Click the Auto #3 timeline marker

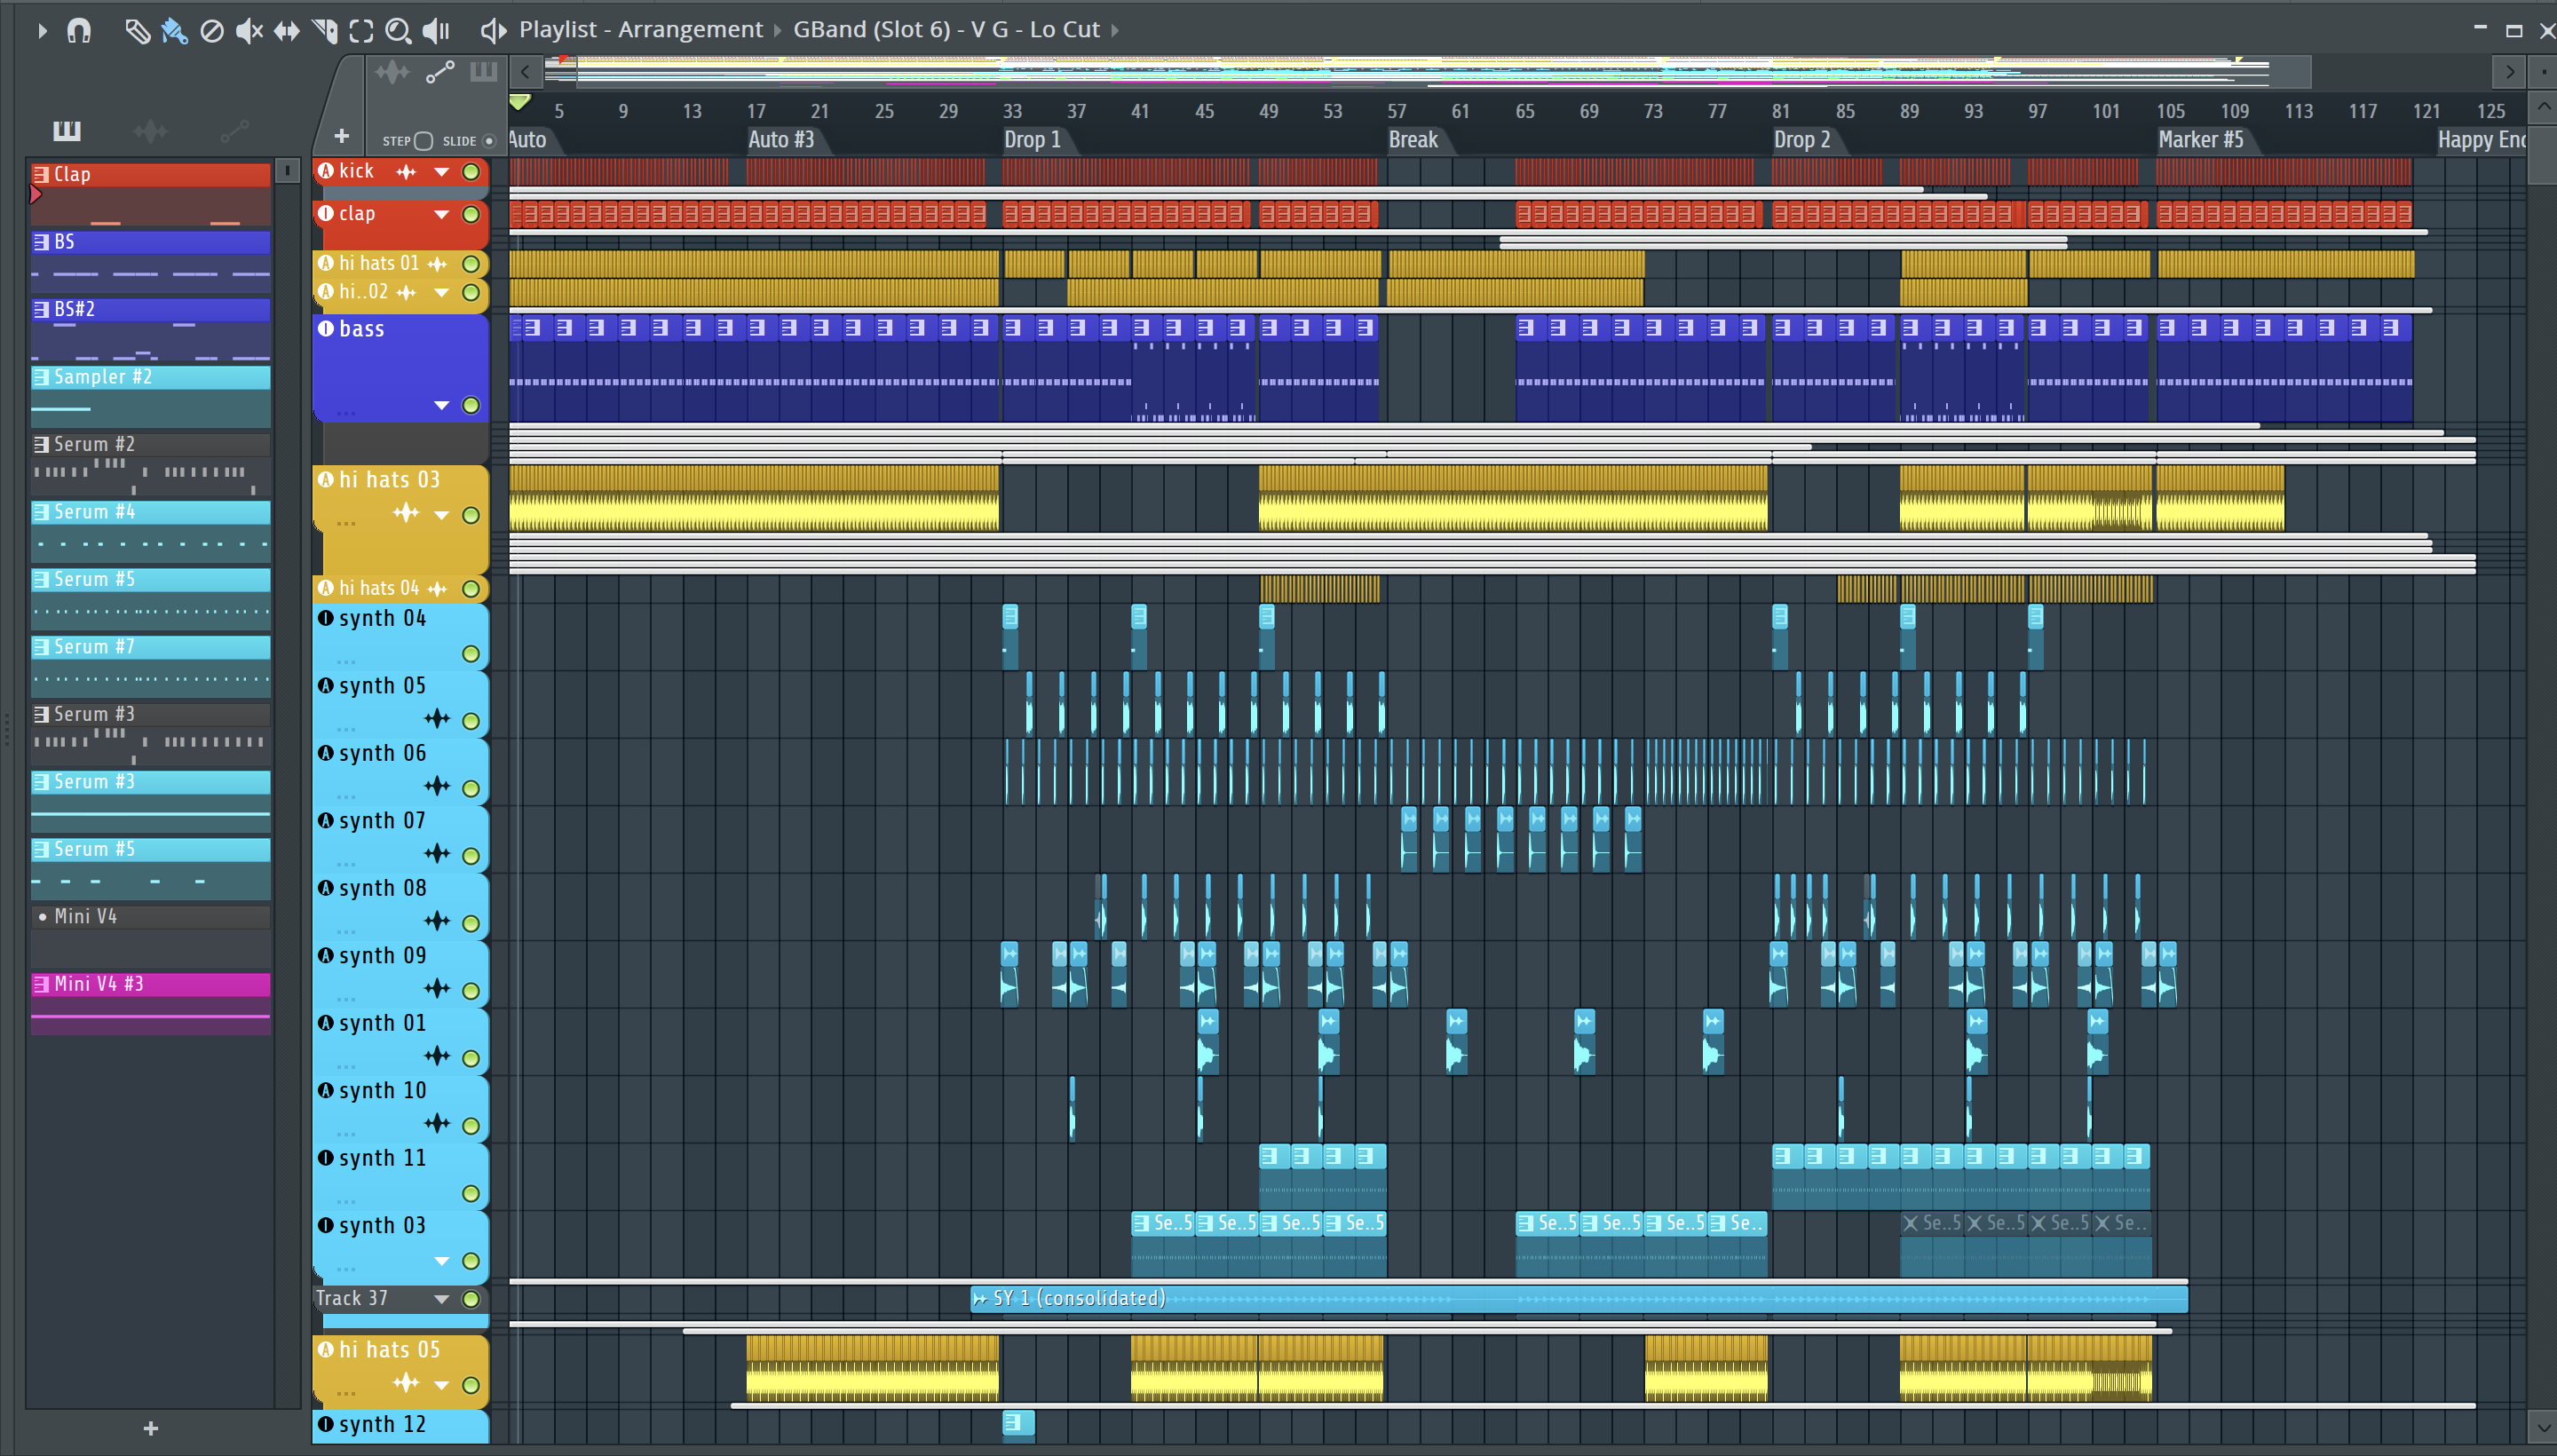(x=781, y=140)
